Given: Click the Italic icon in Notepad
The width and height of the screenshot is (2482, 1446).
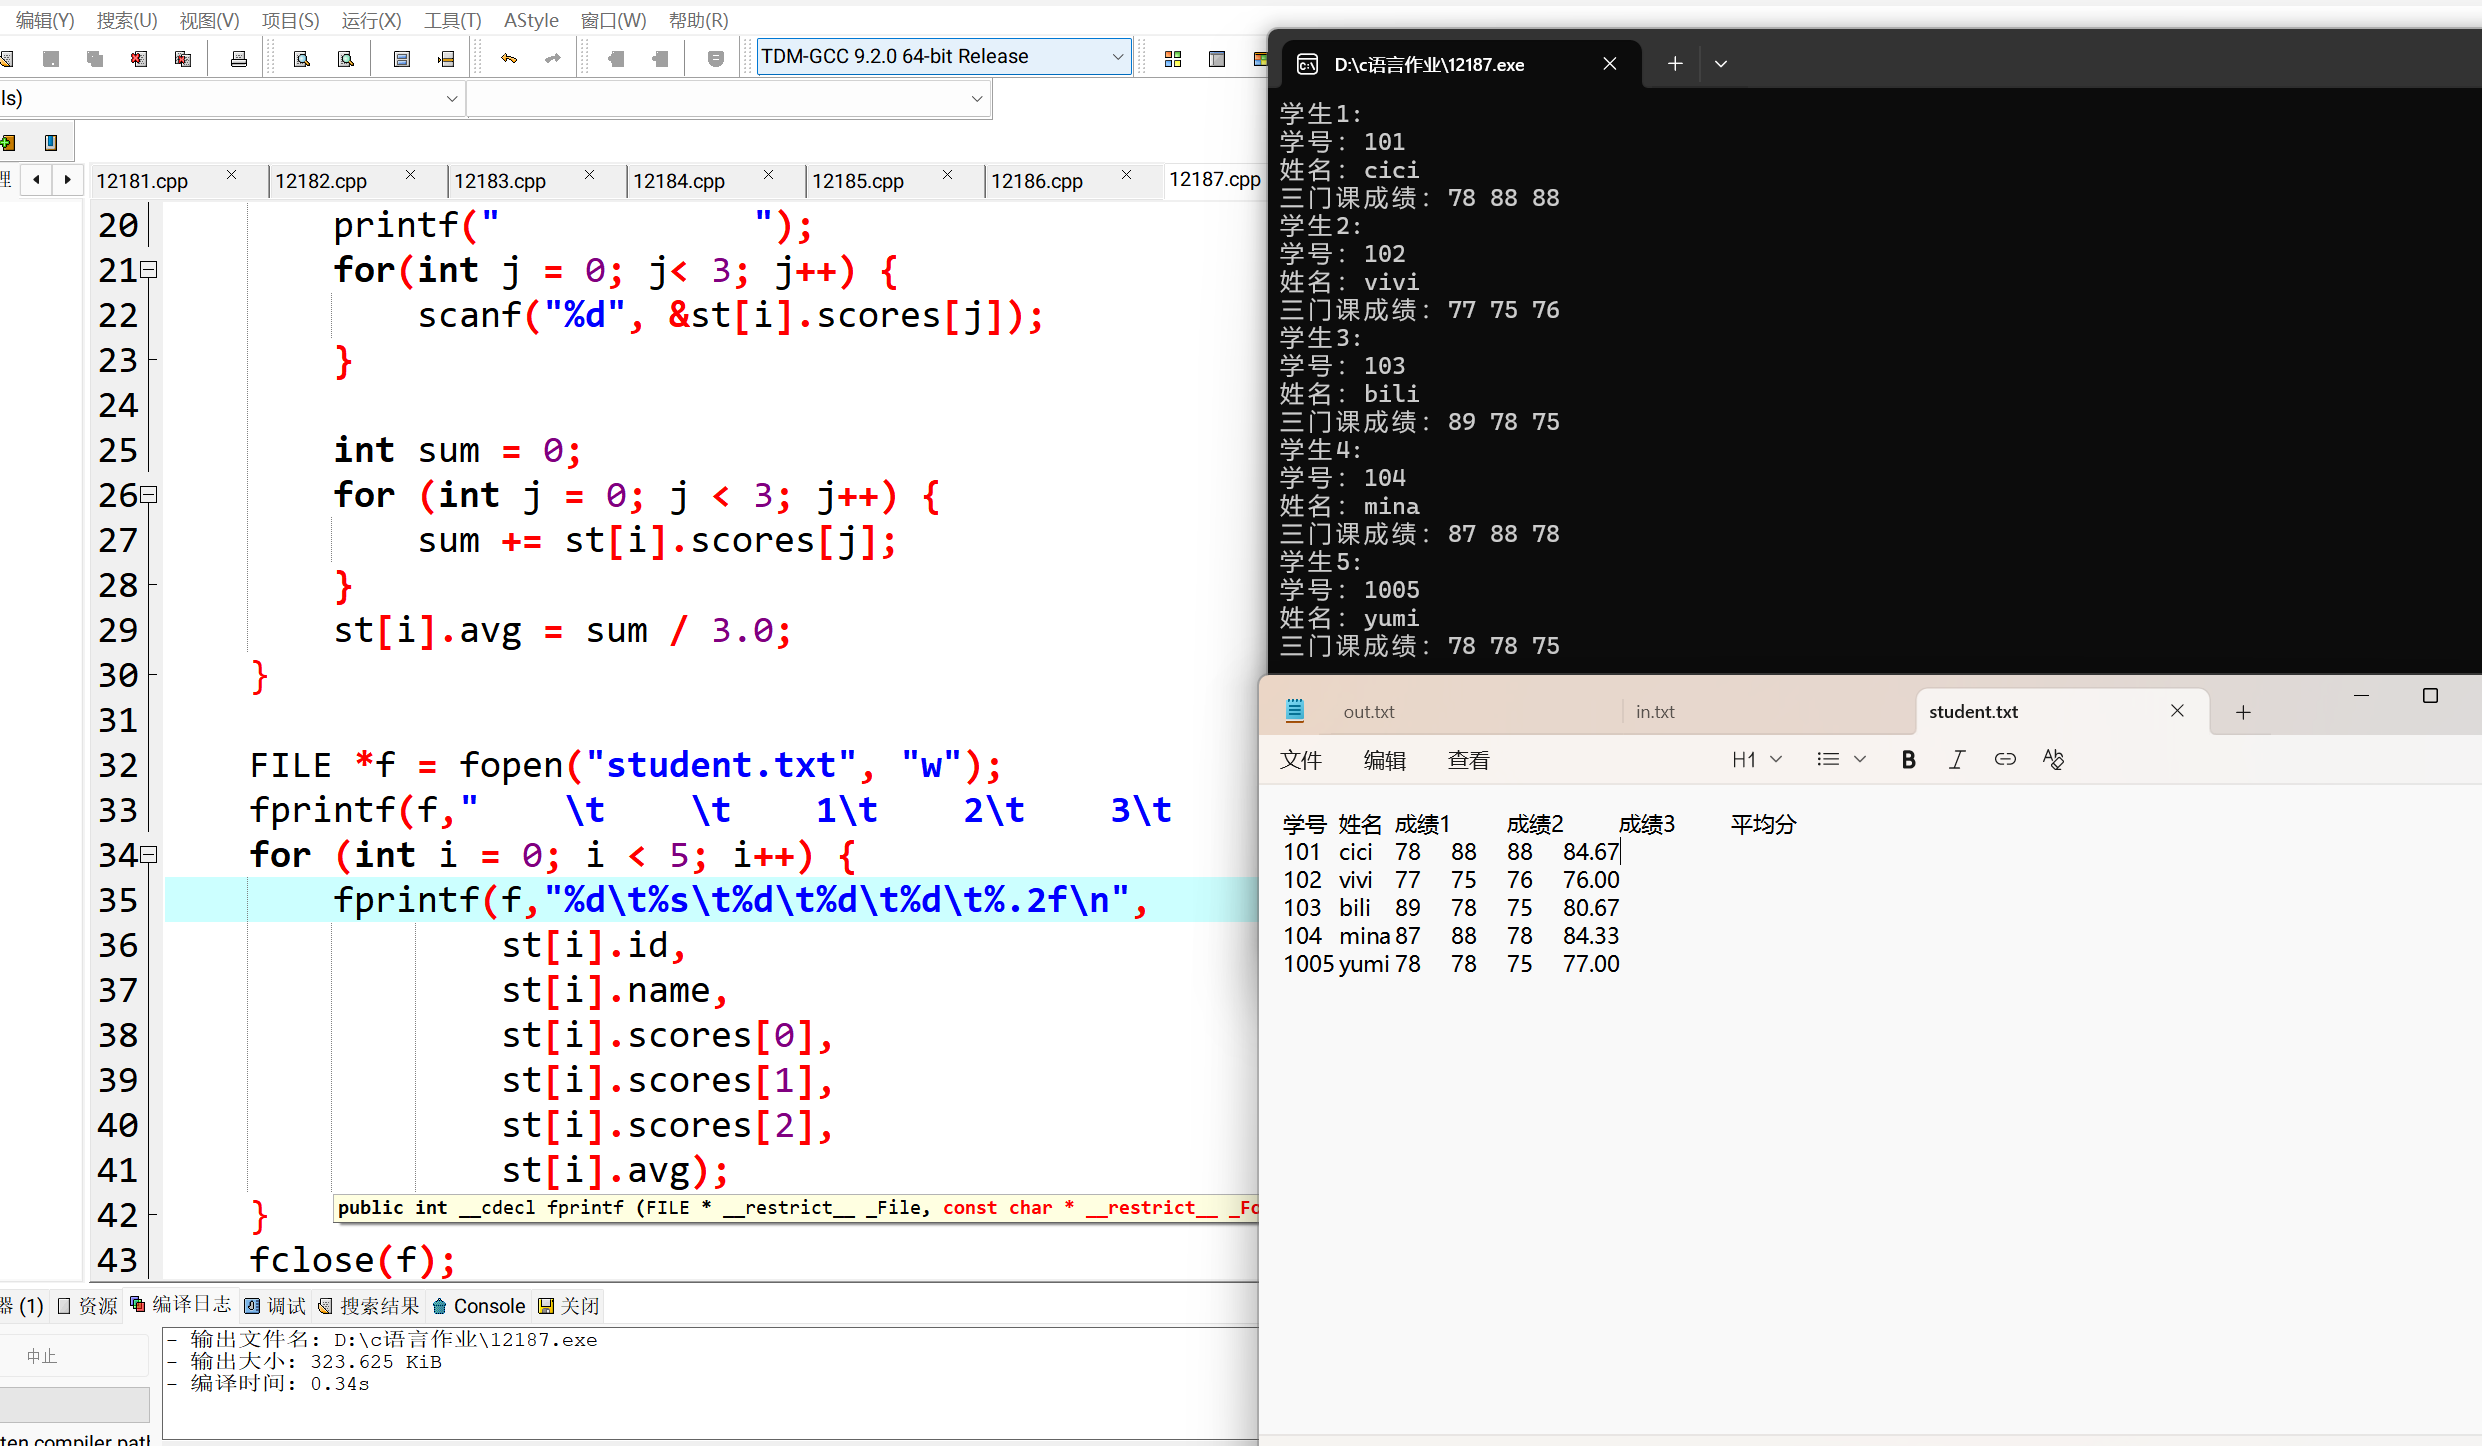Looking at the screenshot, I should [x=1956, y=760].
